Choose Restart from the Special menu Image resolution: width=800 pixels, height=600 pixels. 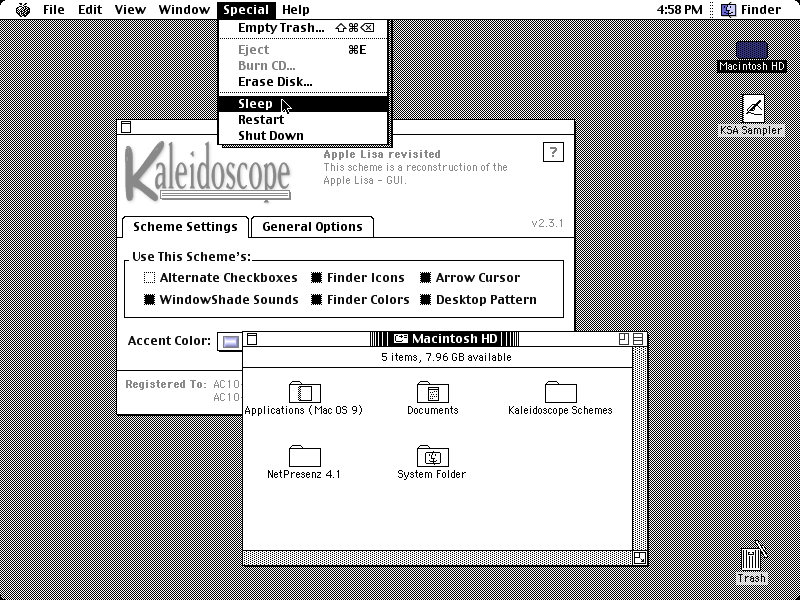click(303, 120)
